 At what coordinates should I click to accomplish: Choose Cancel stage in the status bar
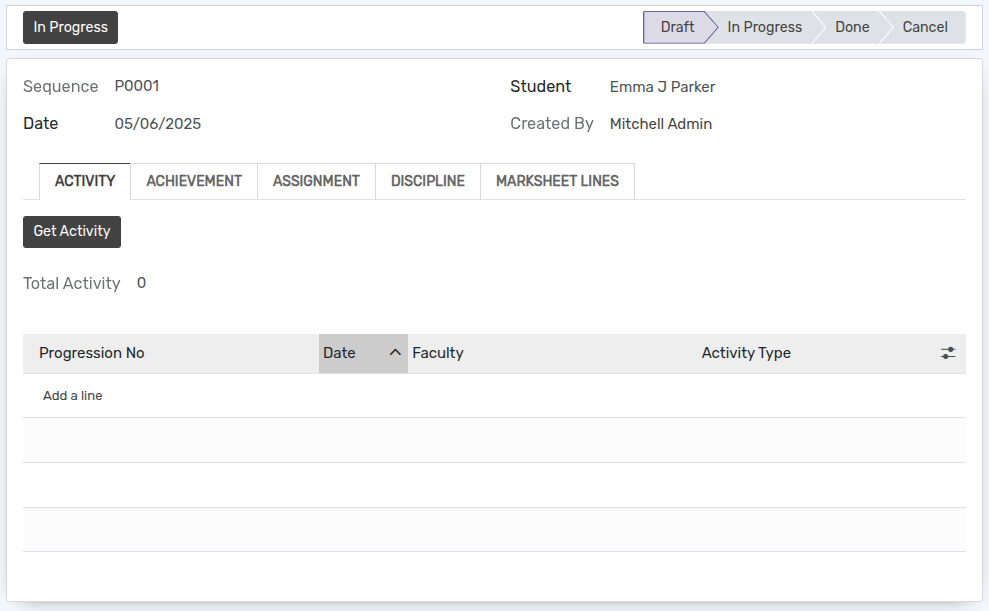tap(924, 27)
